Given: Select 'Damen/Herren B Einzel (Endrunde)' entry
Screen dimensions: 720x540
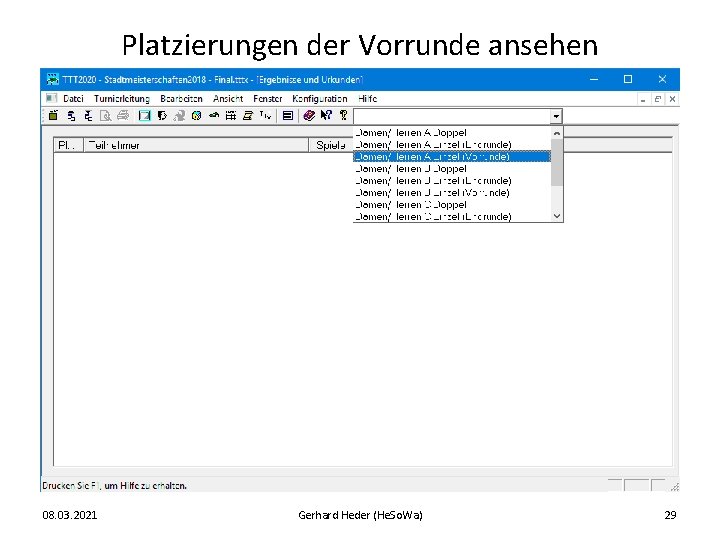Looking at the screenshot, I should click(452, 180).
